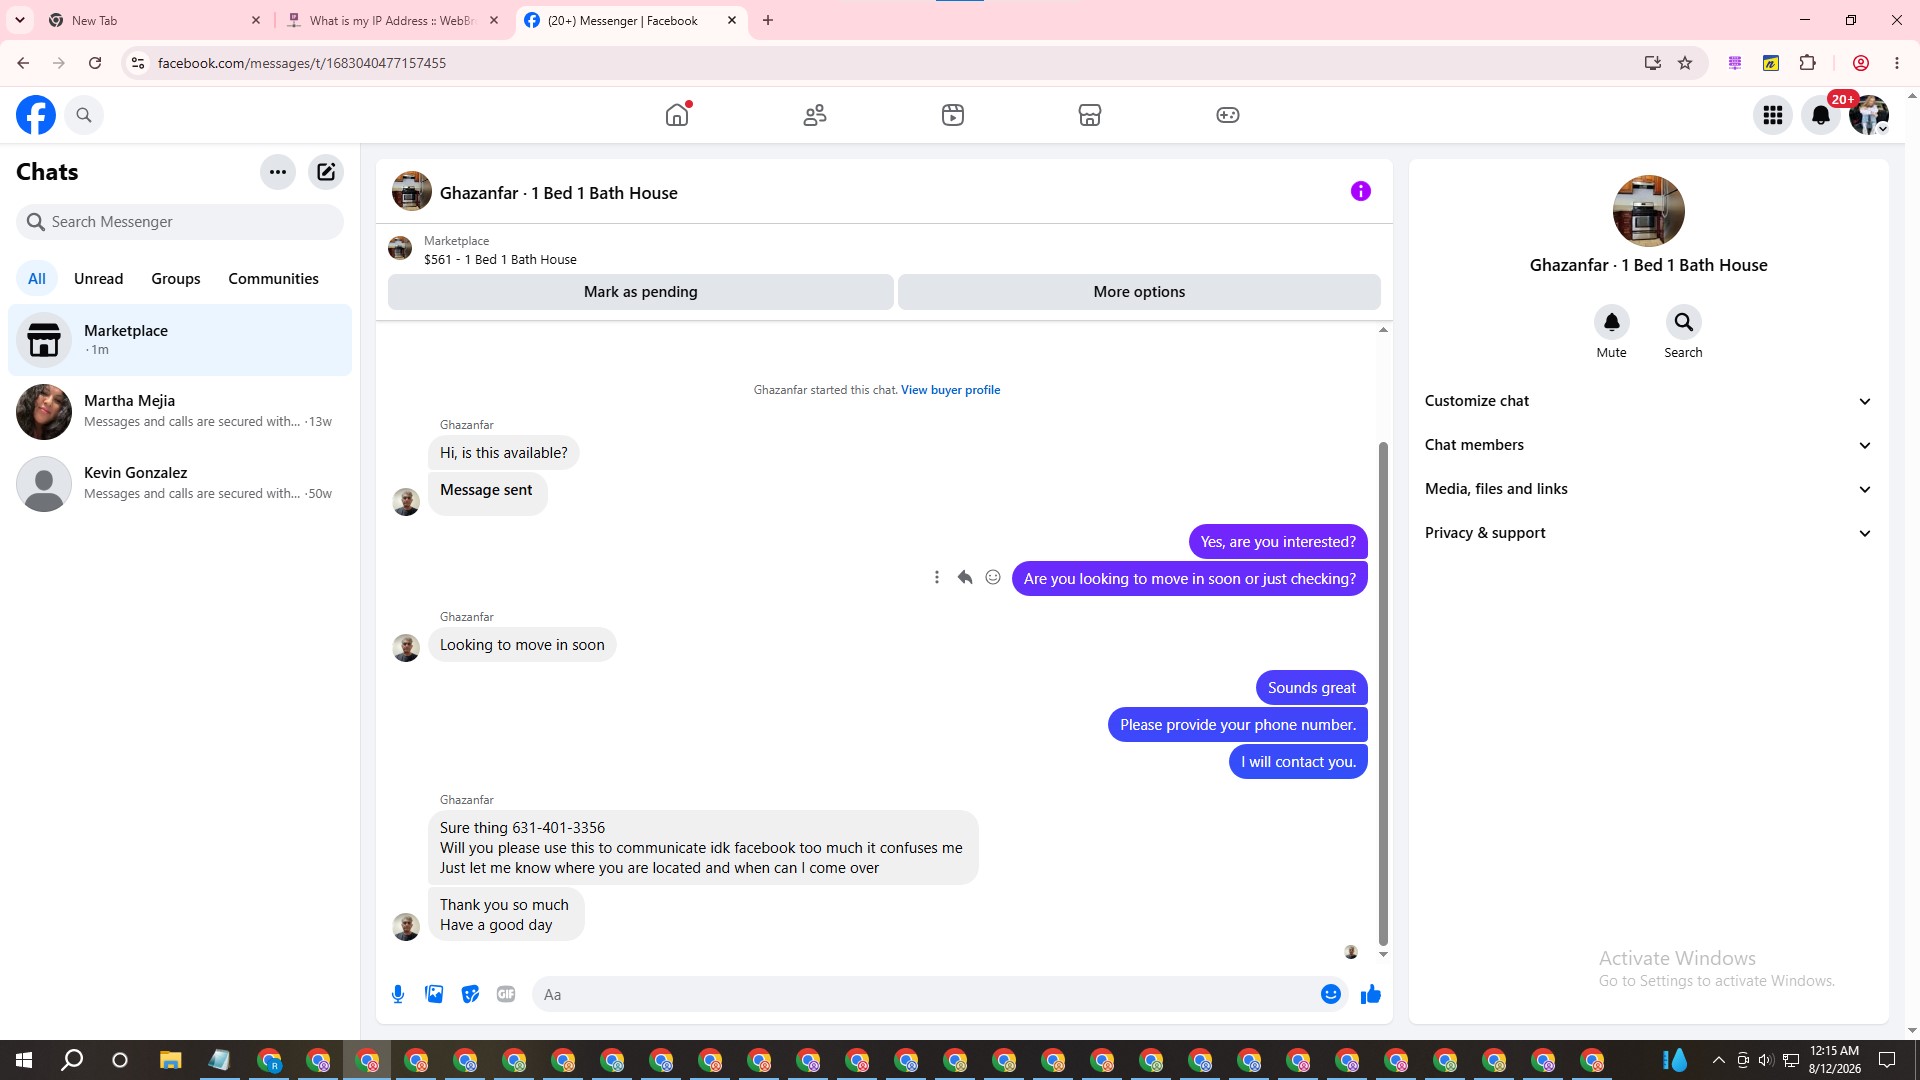Open more options for 'Are you looking' message

937,577
